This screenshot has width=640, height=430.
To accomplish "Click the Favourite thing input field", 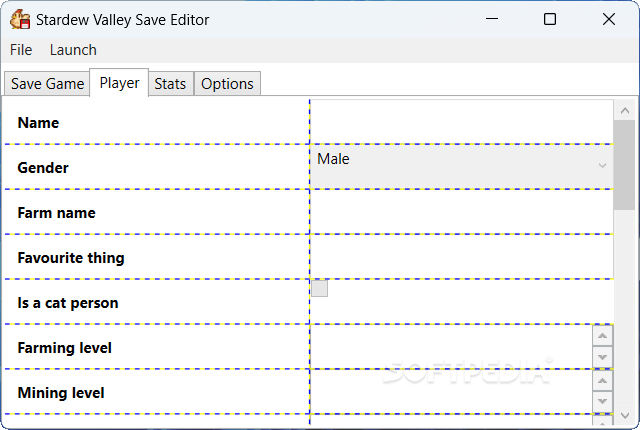I will [x=461, y=257].
